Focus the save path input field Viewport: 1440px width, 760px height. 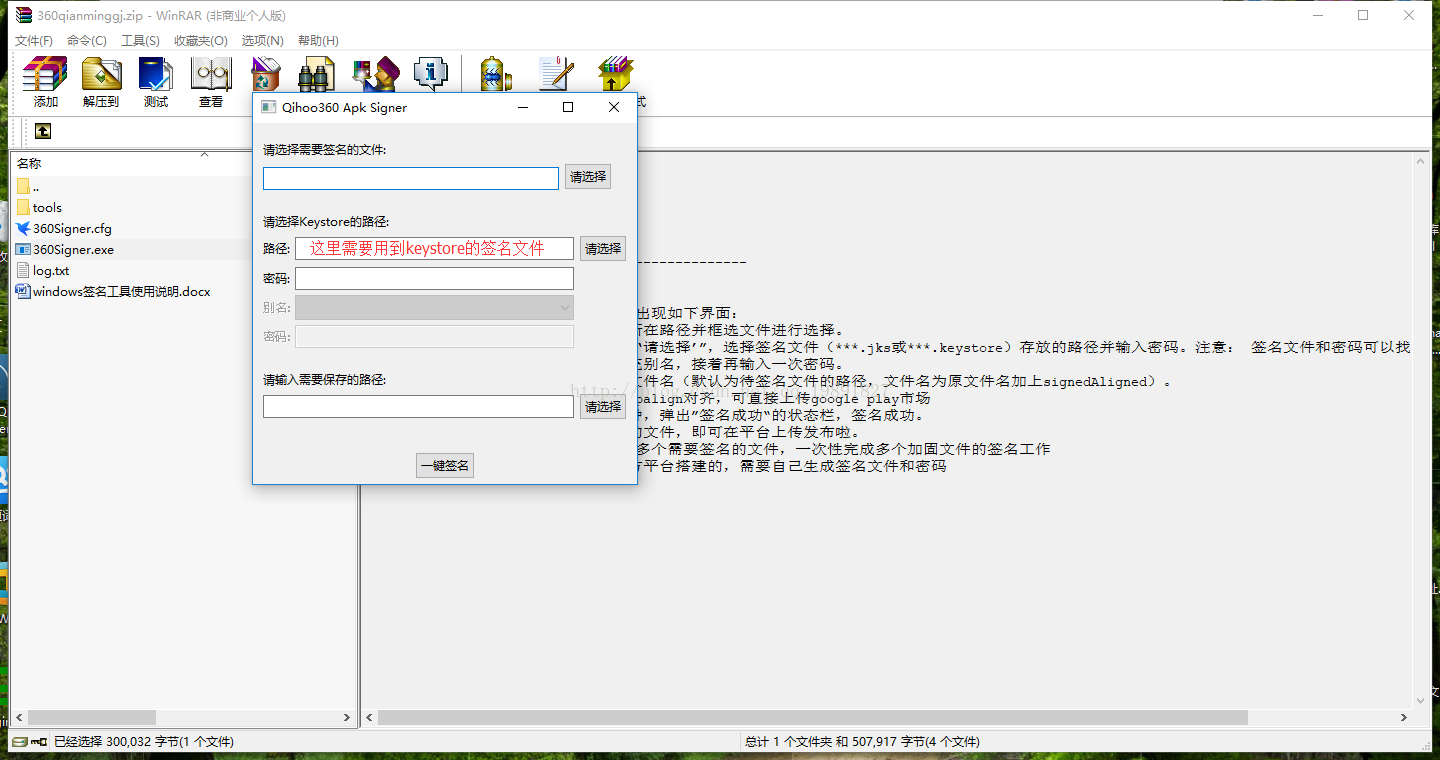click(x=418, y=407)
